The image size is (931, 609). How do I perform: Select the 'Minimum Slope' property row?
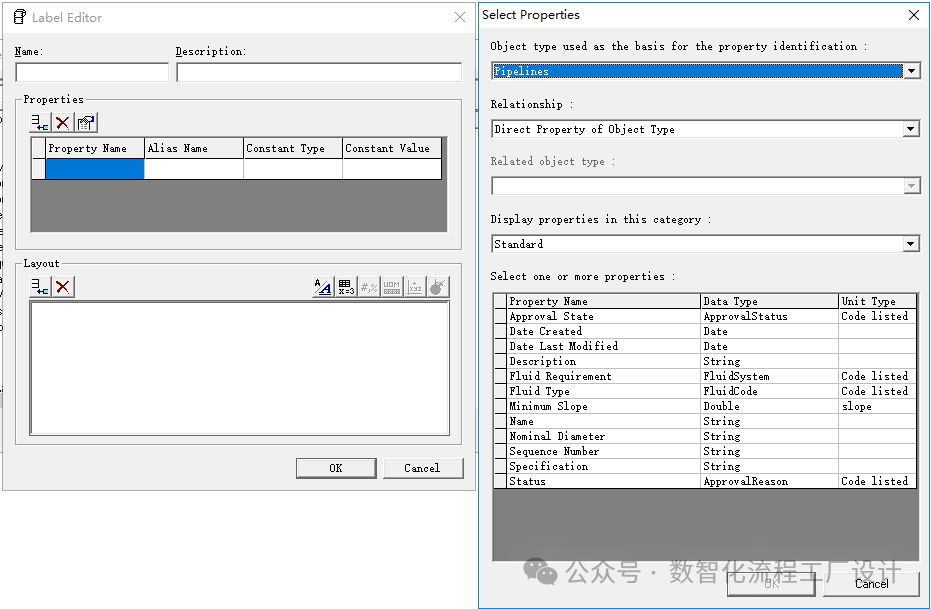click(705, 407)
